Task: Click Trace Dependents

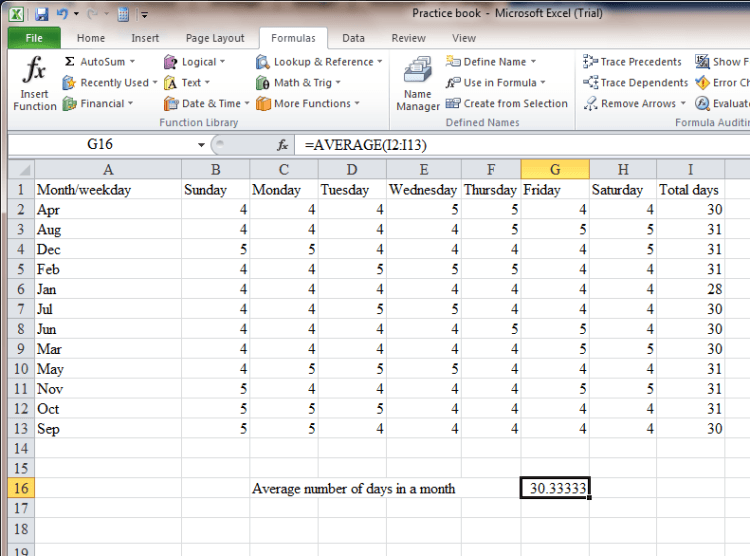Action: click(x=635, y=83)
